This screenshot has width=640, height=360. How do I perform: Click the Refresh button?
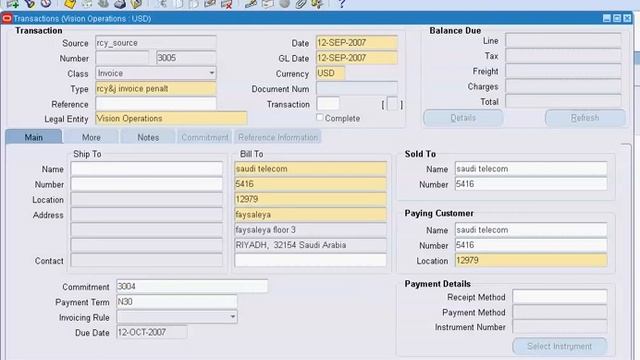(585, 118)
